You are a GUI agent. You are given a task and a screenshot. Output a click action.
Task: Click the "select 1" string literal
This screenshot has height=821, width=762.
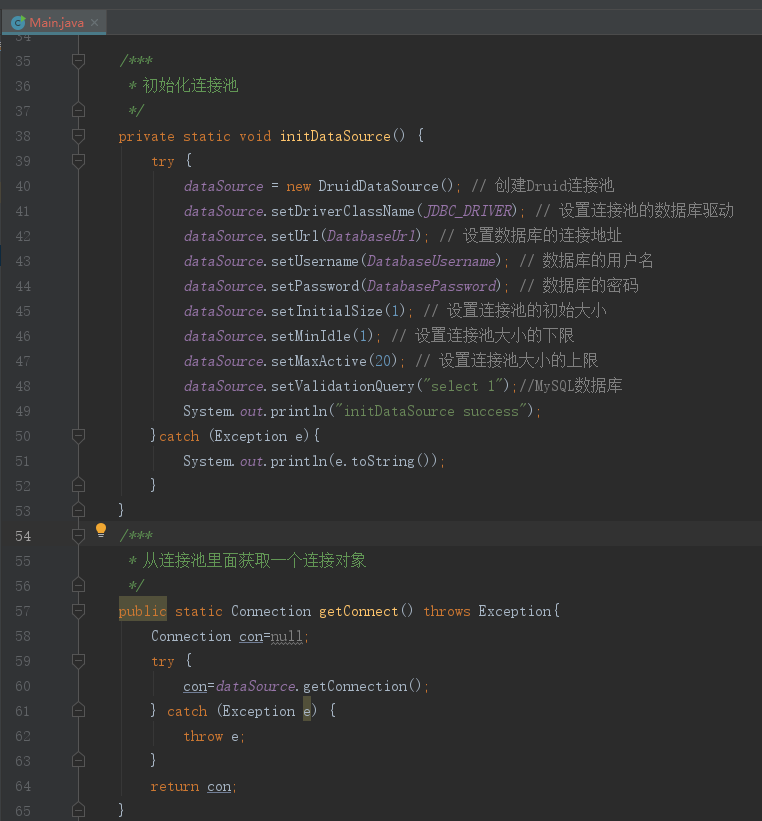click(462, 386)
